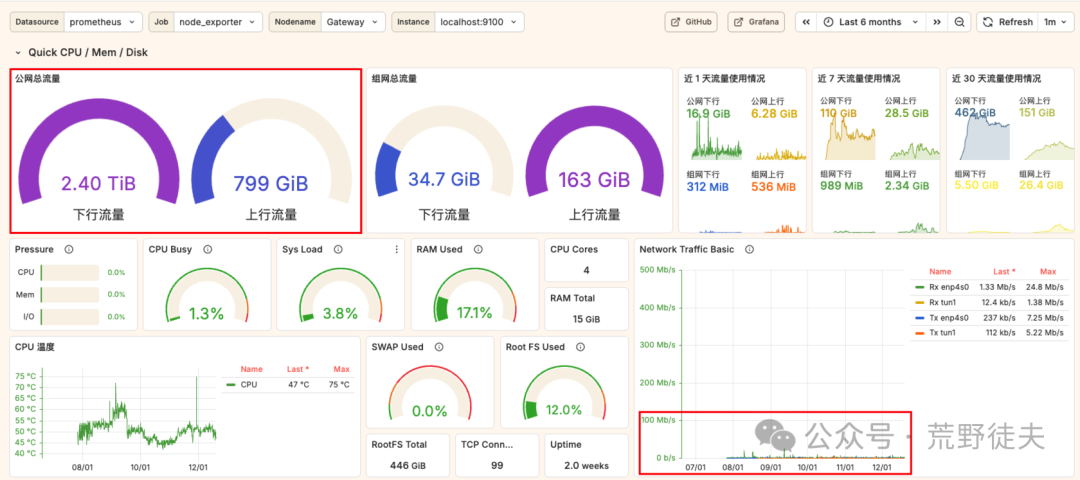The width and height of the screenshot is (1080, 480).
Task: Click the SWAP Used panel info icon
Action: tap(439, 347)
